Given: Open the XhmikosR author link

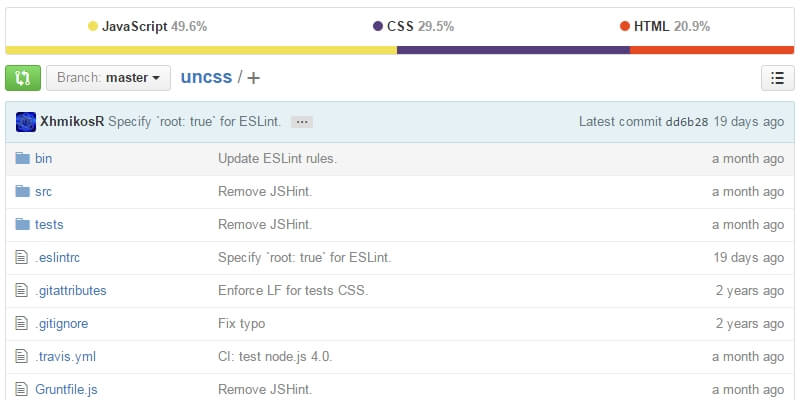Looking at the screenshot, I should pos(72,122).
